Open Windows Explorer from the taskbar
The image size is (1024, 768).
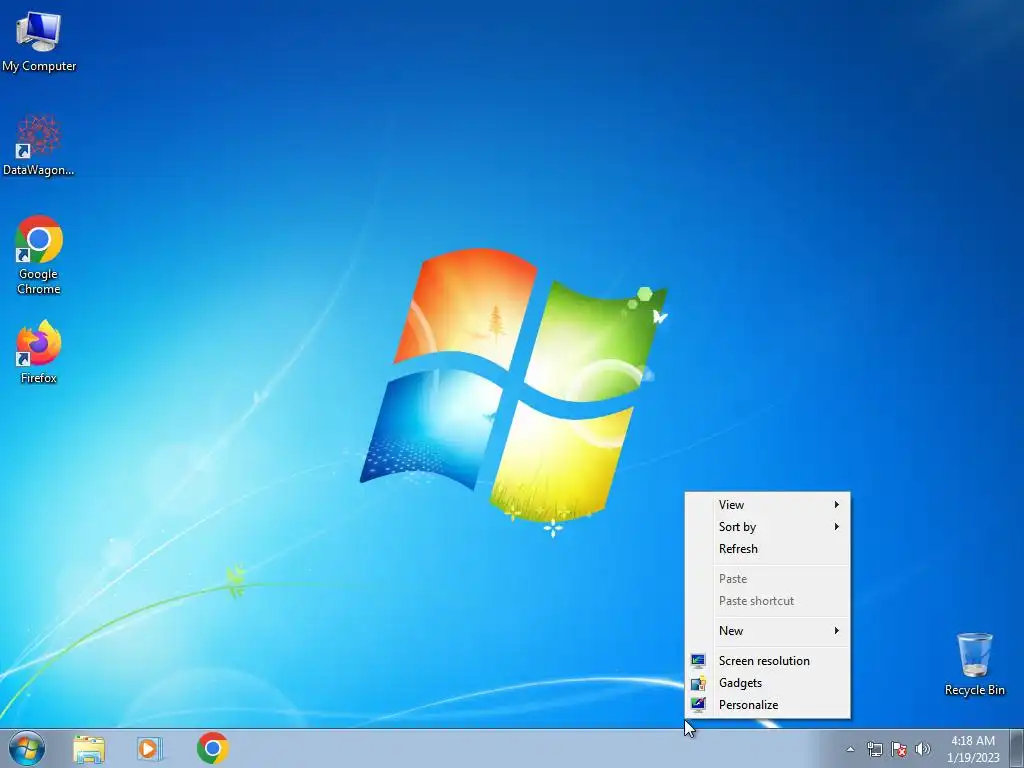pyautogui.click(x=89, y=748)
